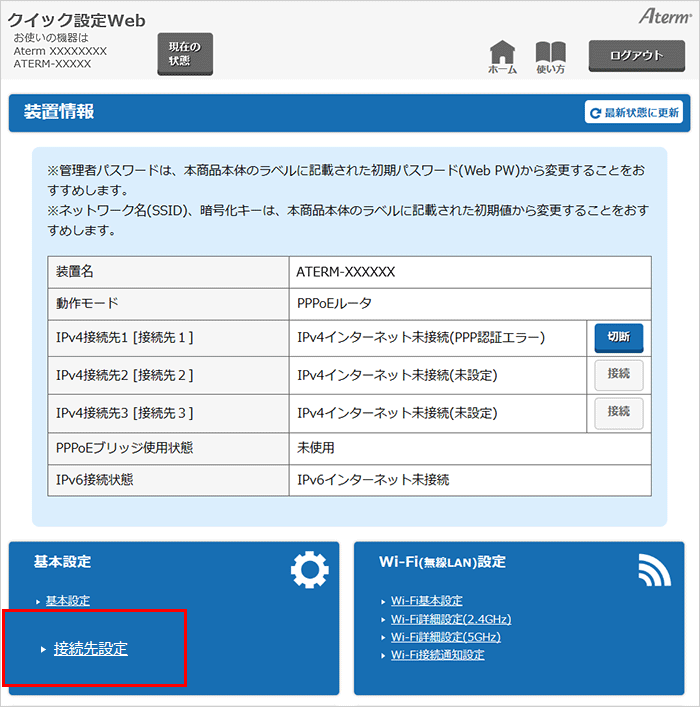Viewport: 700px width, 707px height.
Task: Open the 使い方 (How to use) book icon
Action: [550, 57]
